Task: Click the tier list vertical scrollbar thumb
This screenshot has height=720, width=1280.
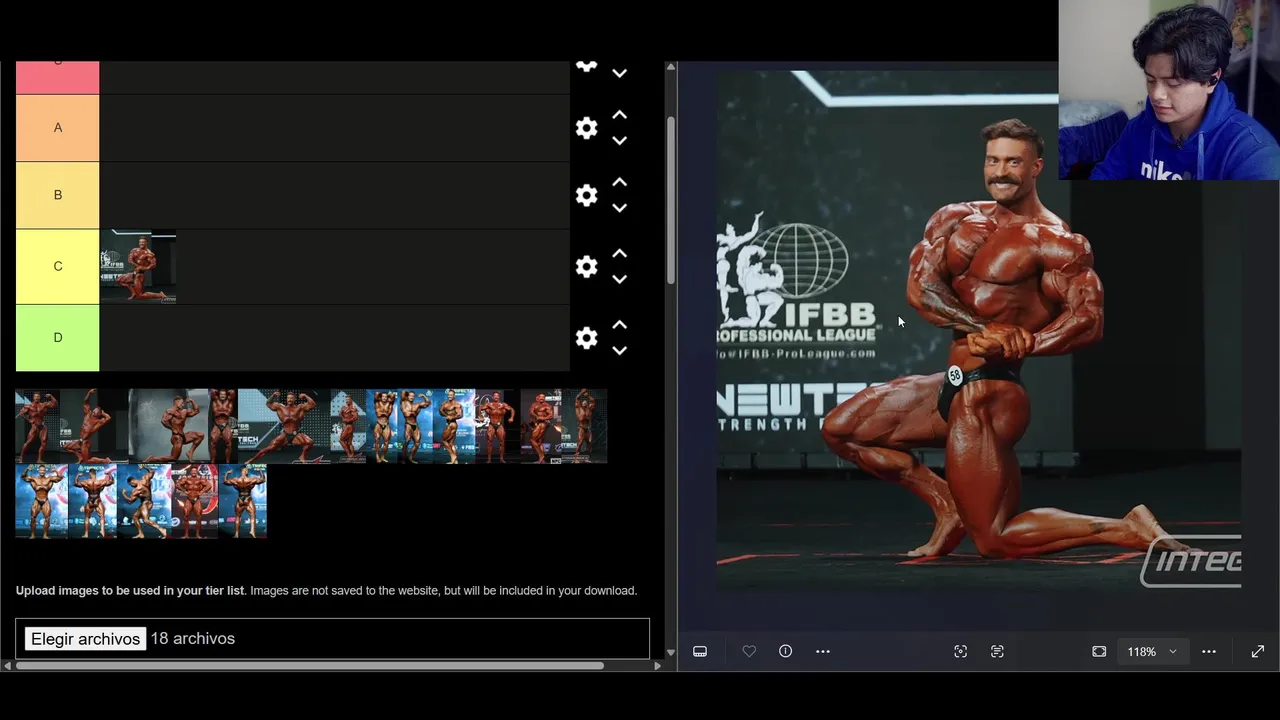Action: [x=671, y=200]
